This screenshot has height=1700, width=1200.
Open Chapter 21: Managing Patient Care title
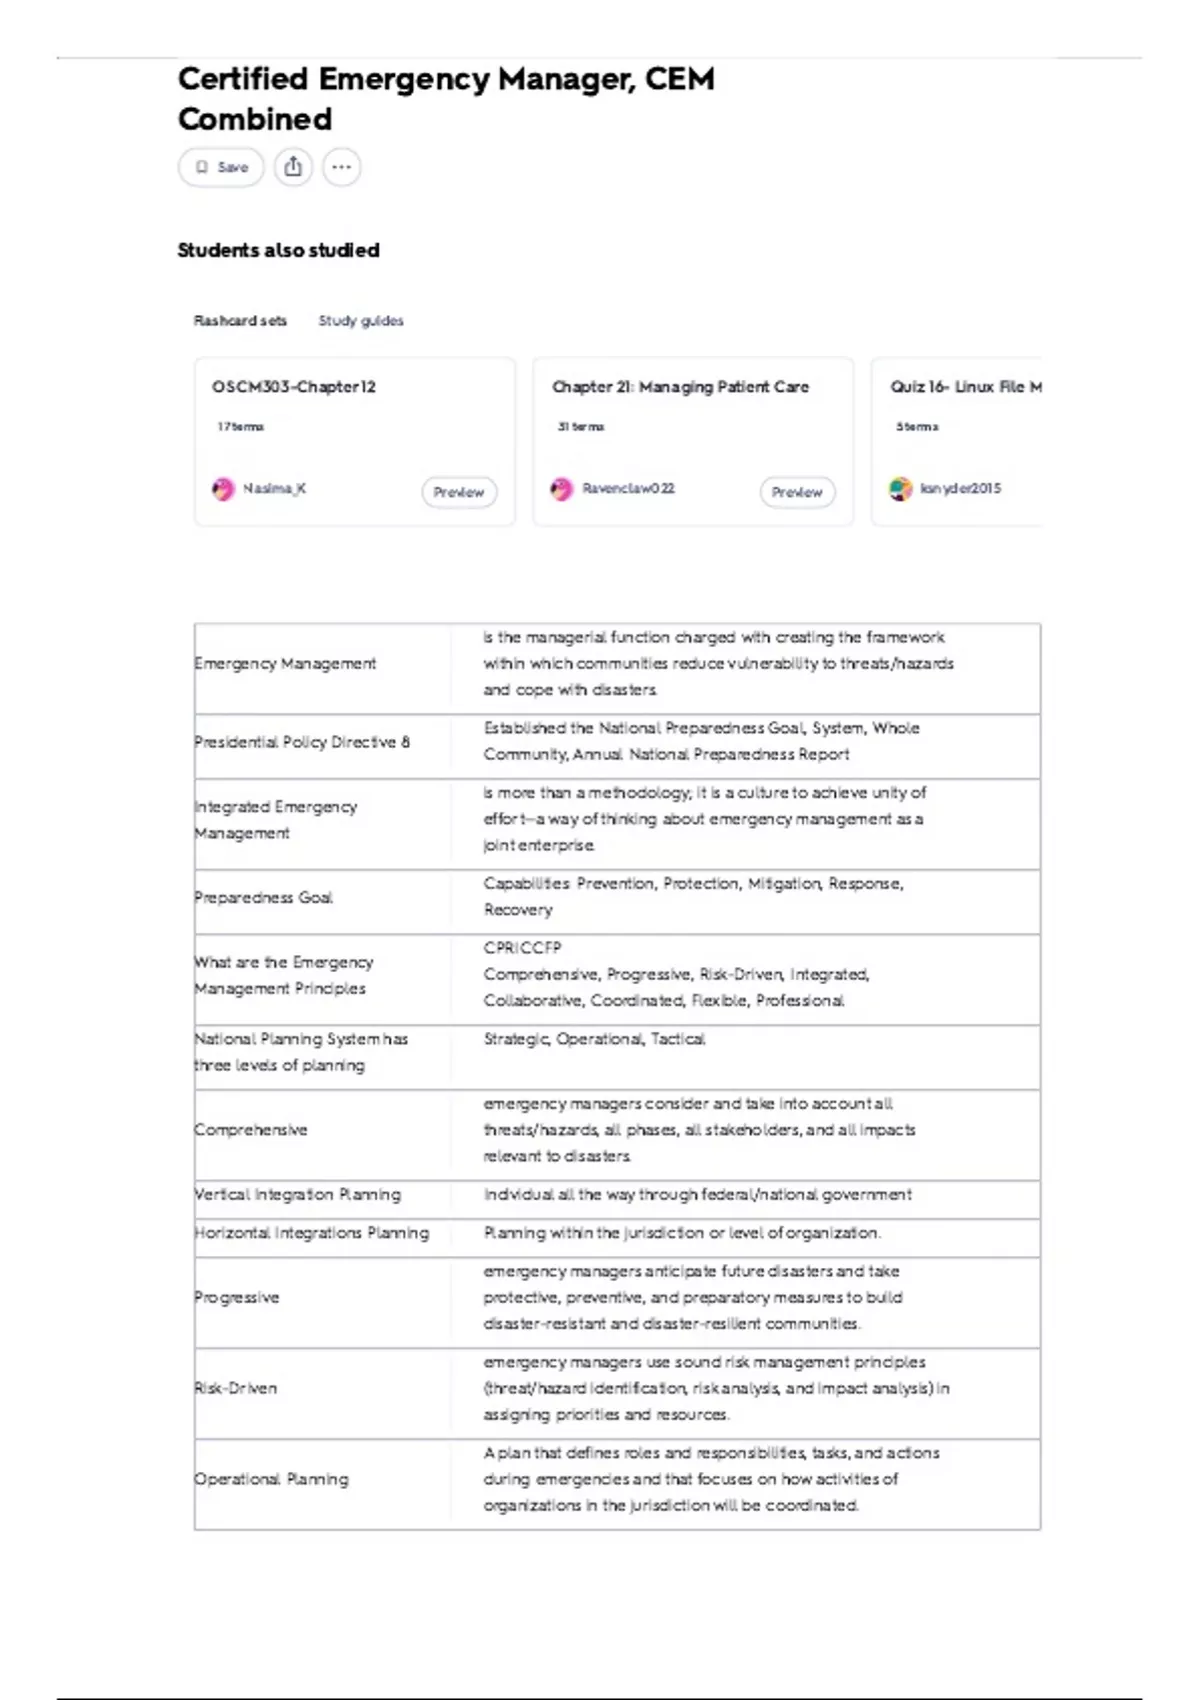click(680, 387)
